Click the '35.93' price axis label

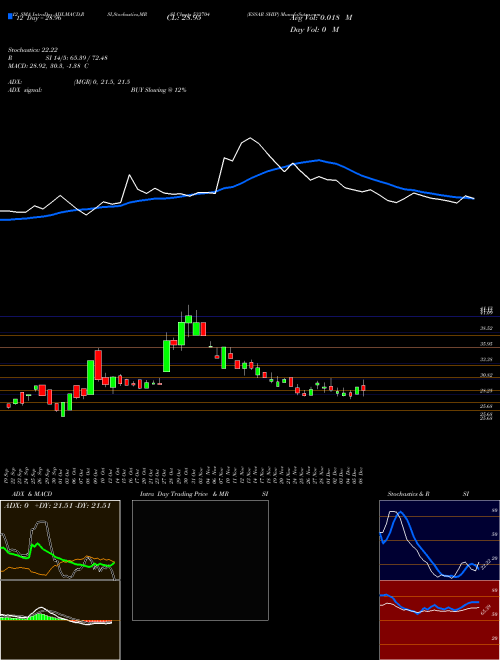(486, 344)
